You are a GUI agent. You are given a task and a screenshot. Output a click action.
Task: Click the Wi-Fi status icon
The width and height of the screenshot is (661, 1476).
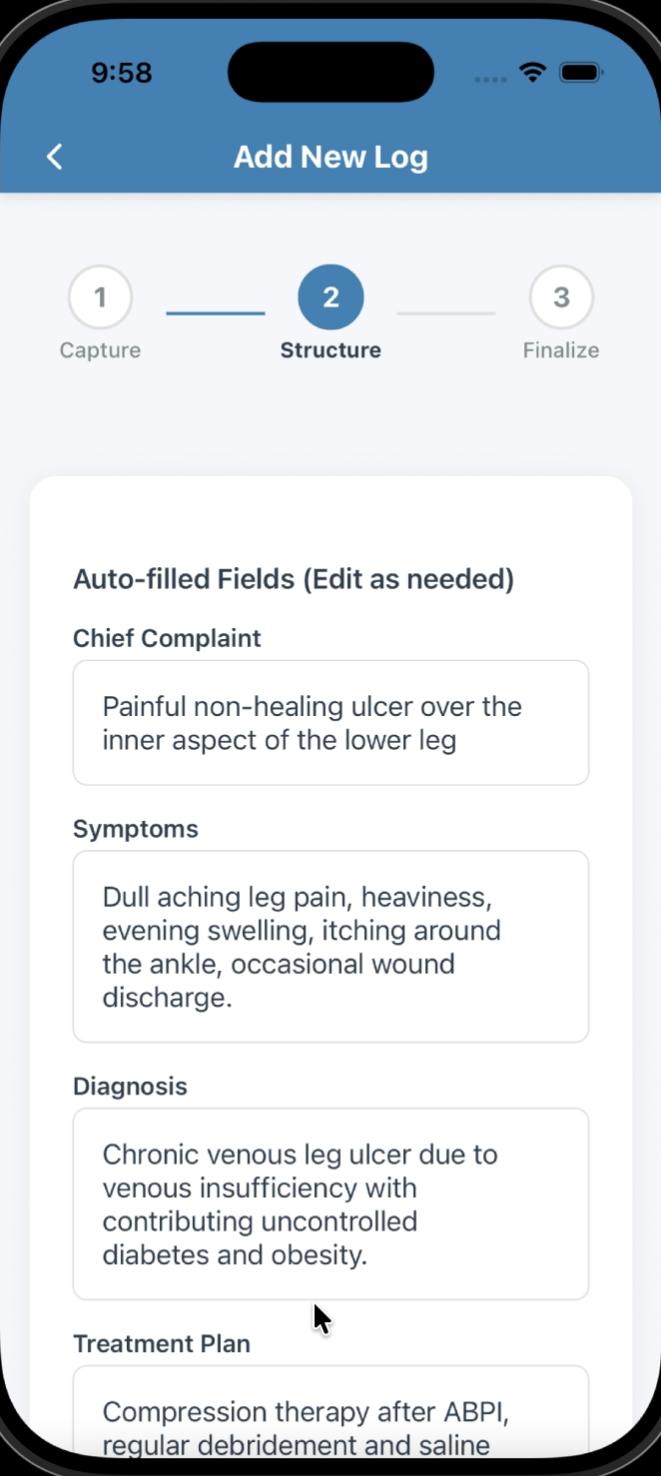pyautogui.click(x=533, y=73)
